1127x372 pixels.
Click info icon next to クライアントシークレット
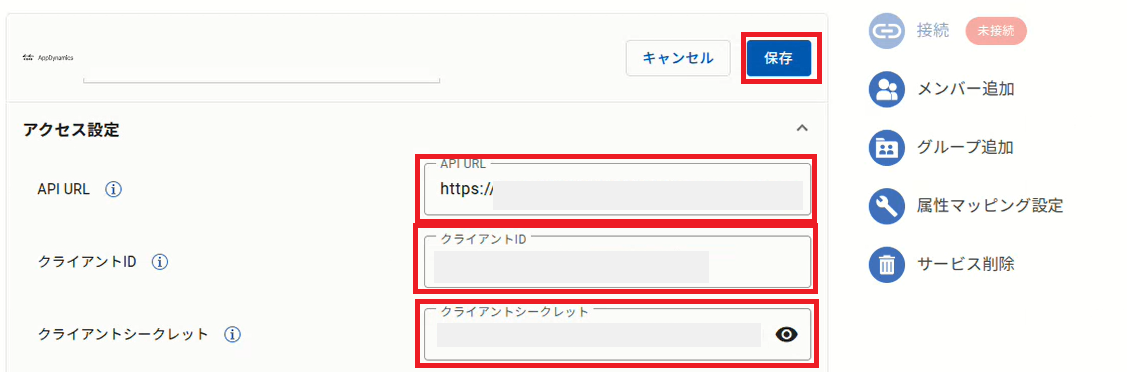231,334
